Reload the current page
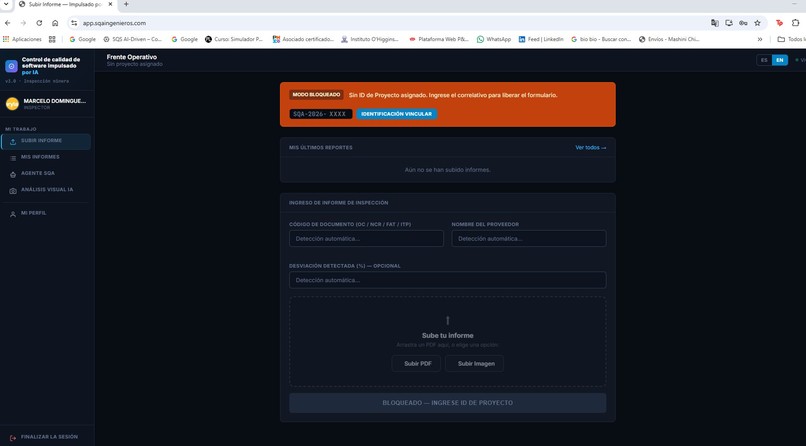Image resolution: width=806 pixels, height=446 pixels. click(39, 23)
